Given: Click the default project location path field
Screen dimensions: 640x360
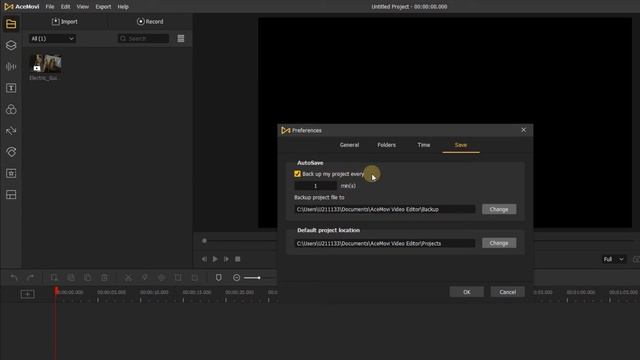Looking at the screenshot, I should [384, 243].
